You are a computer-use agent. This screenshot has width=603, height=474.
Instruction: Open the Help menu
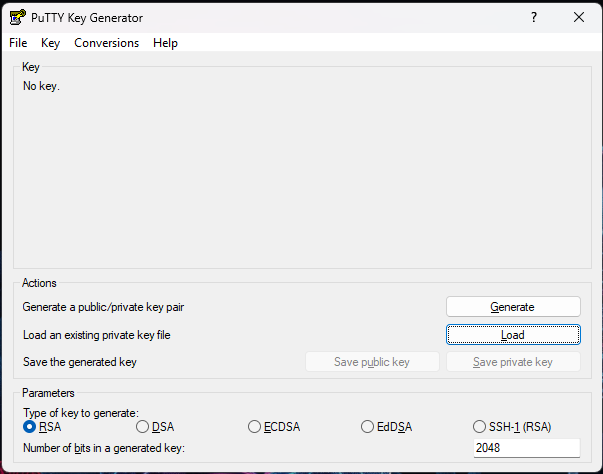165,43
